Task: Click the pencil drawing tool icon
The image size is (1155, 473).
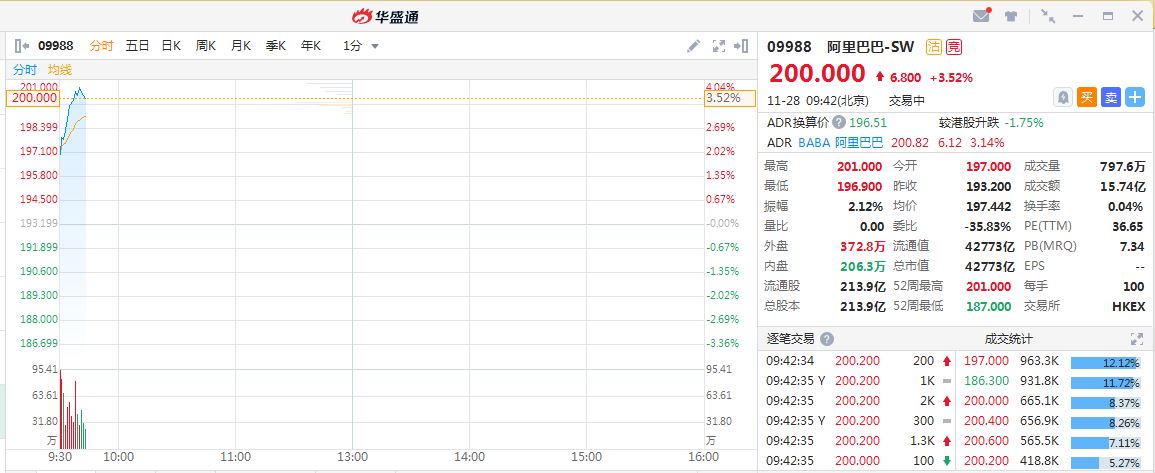Action: coord(693,46)
